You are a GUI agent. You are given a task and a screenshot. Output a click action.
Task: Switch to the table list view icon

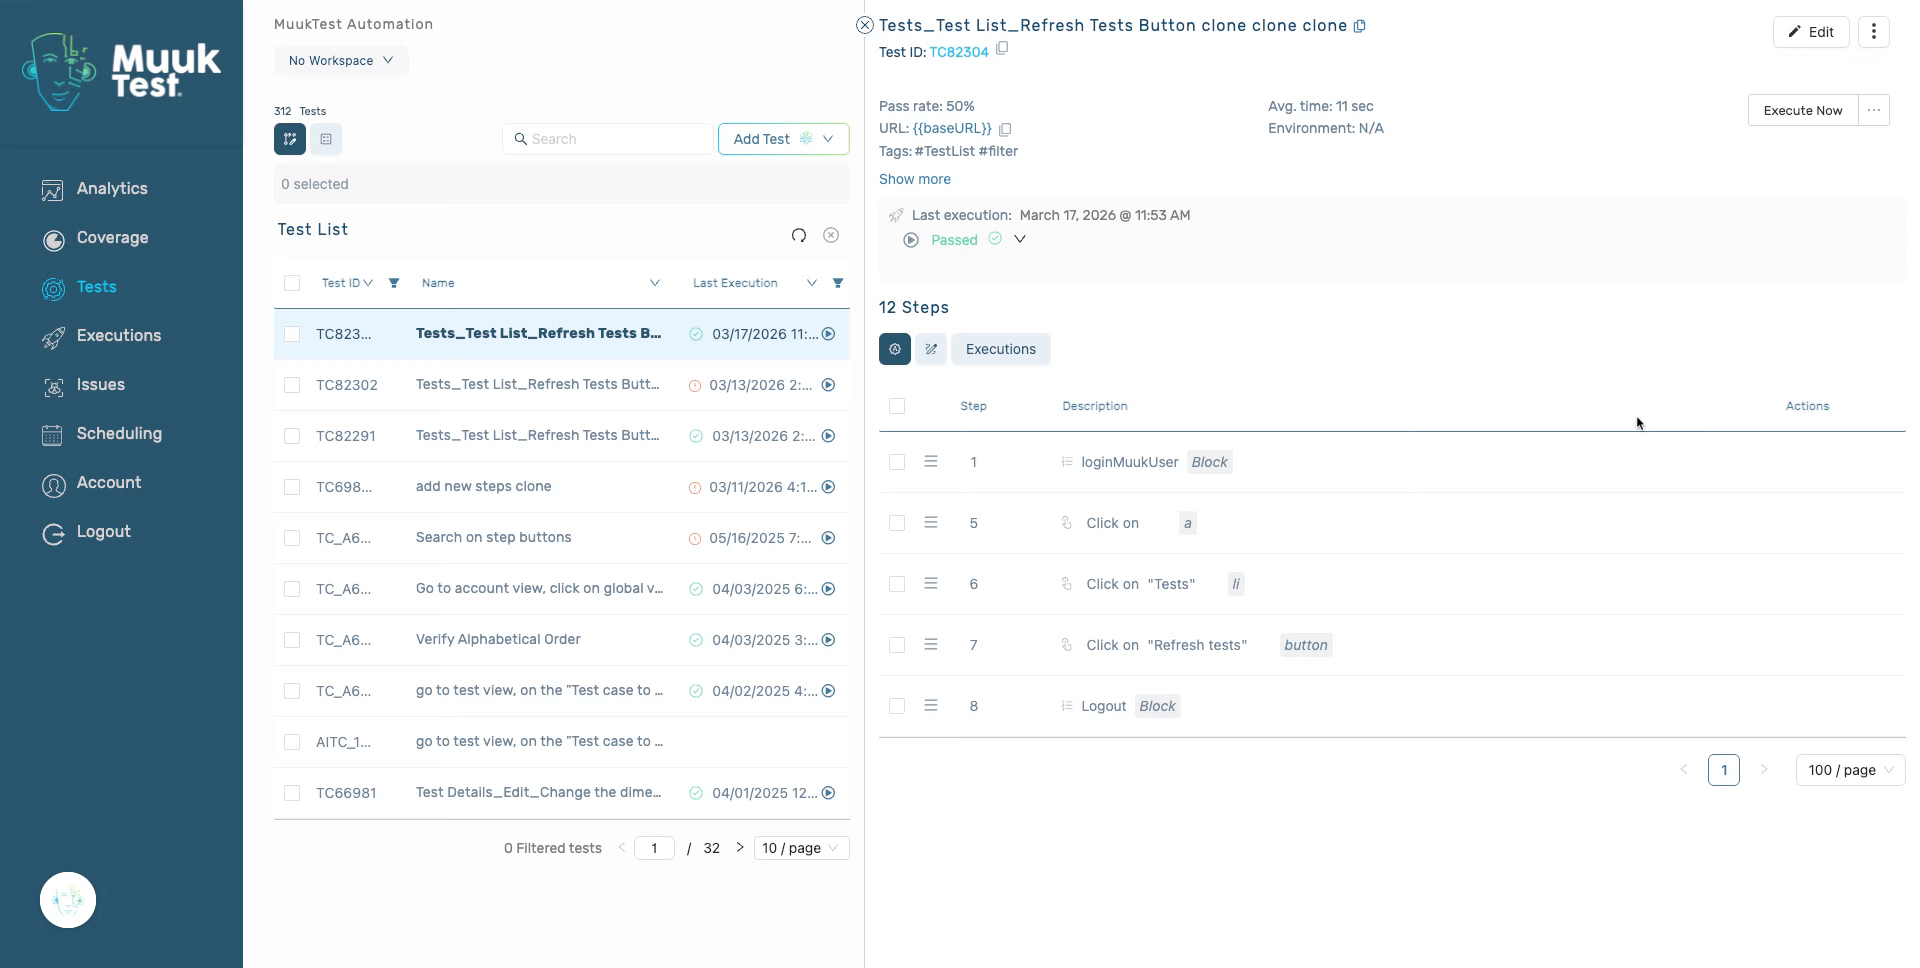pos(326,139)
